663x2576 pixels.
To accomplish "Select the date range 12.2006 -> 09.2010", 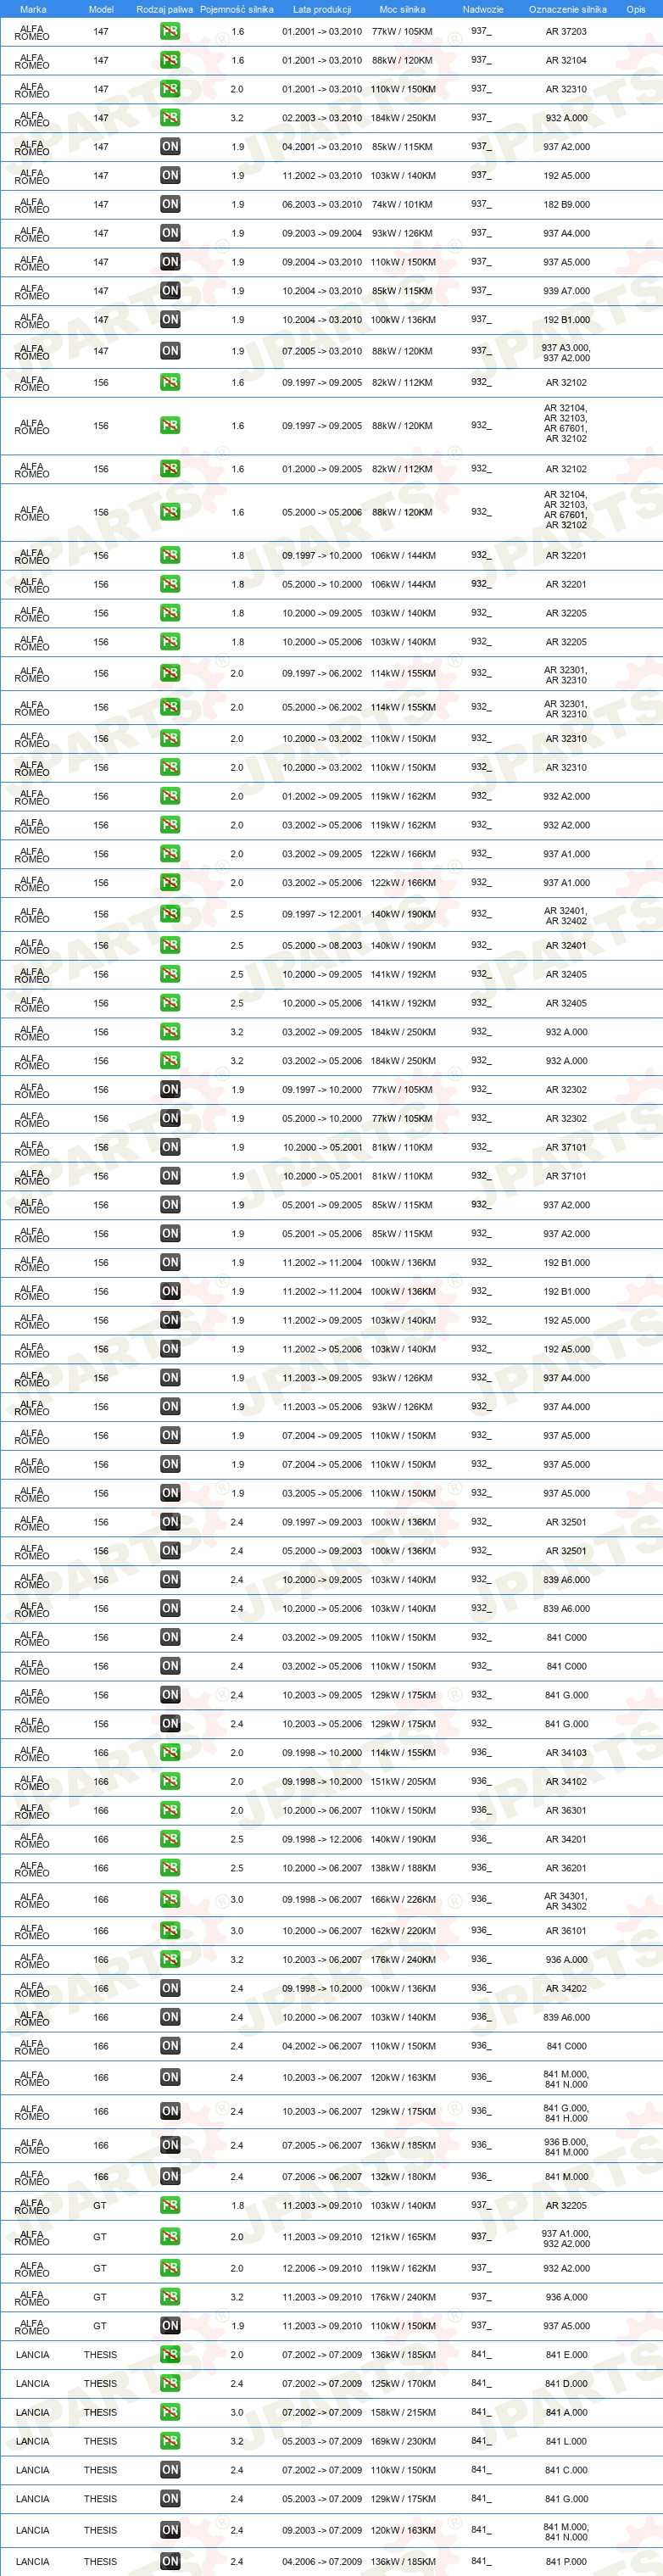I will tap(322, 2269).
